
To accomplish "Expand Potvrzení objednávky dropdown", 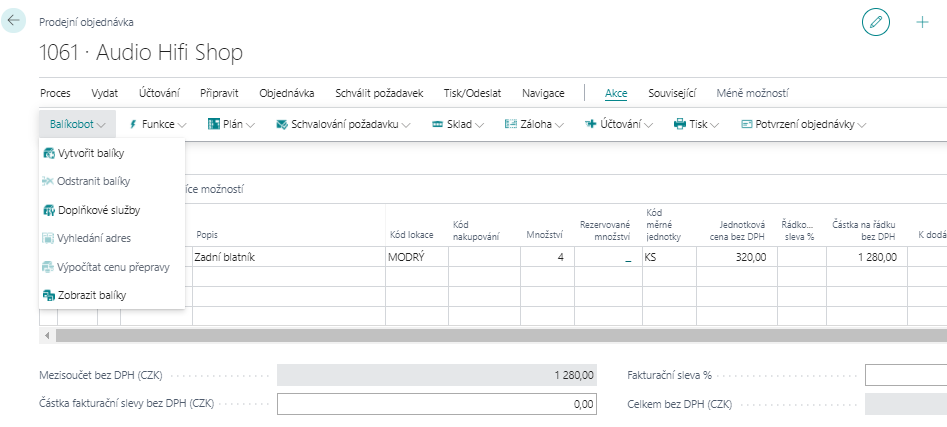I will click(x=803, y=124).
